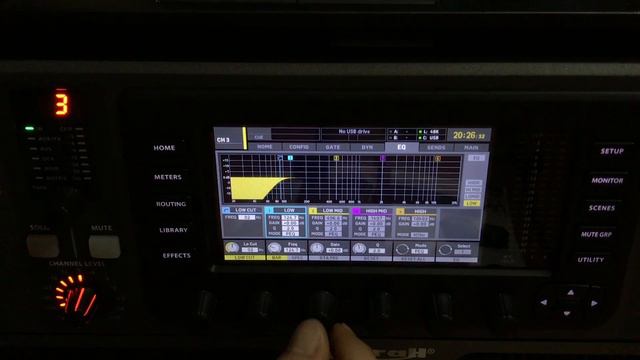Screen dimensions: 640x360
Task: Select the purple band 3 handle on graph
Action: tap(382, 158)
